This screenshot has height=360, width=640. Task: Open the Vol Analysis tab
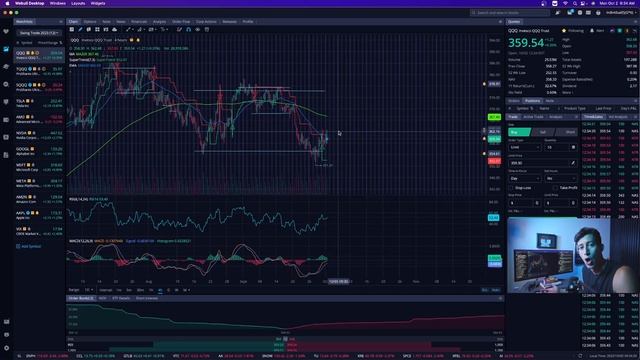(618, 117)
